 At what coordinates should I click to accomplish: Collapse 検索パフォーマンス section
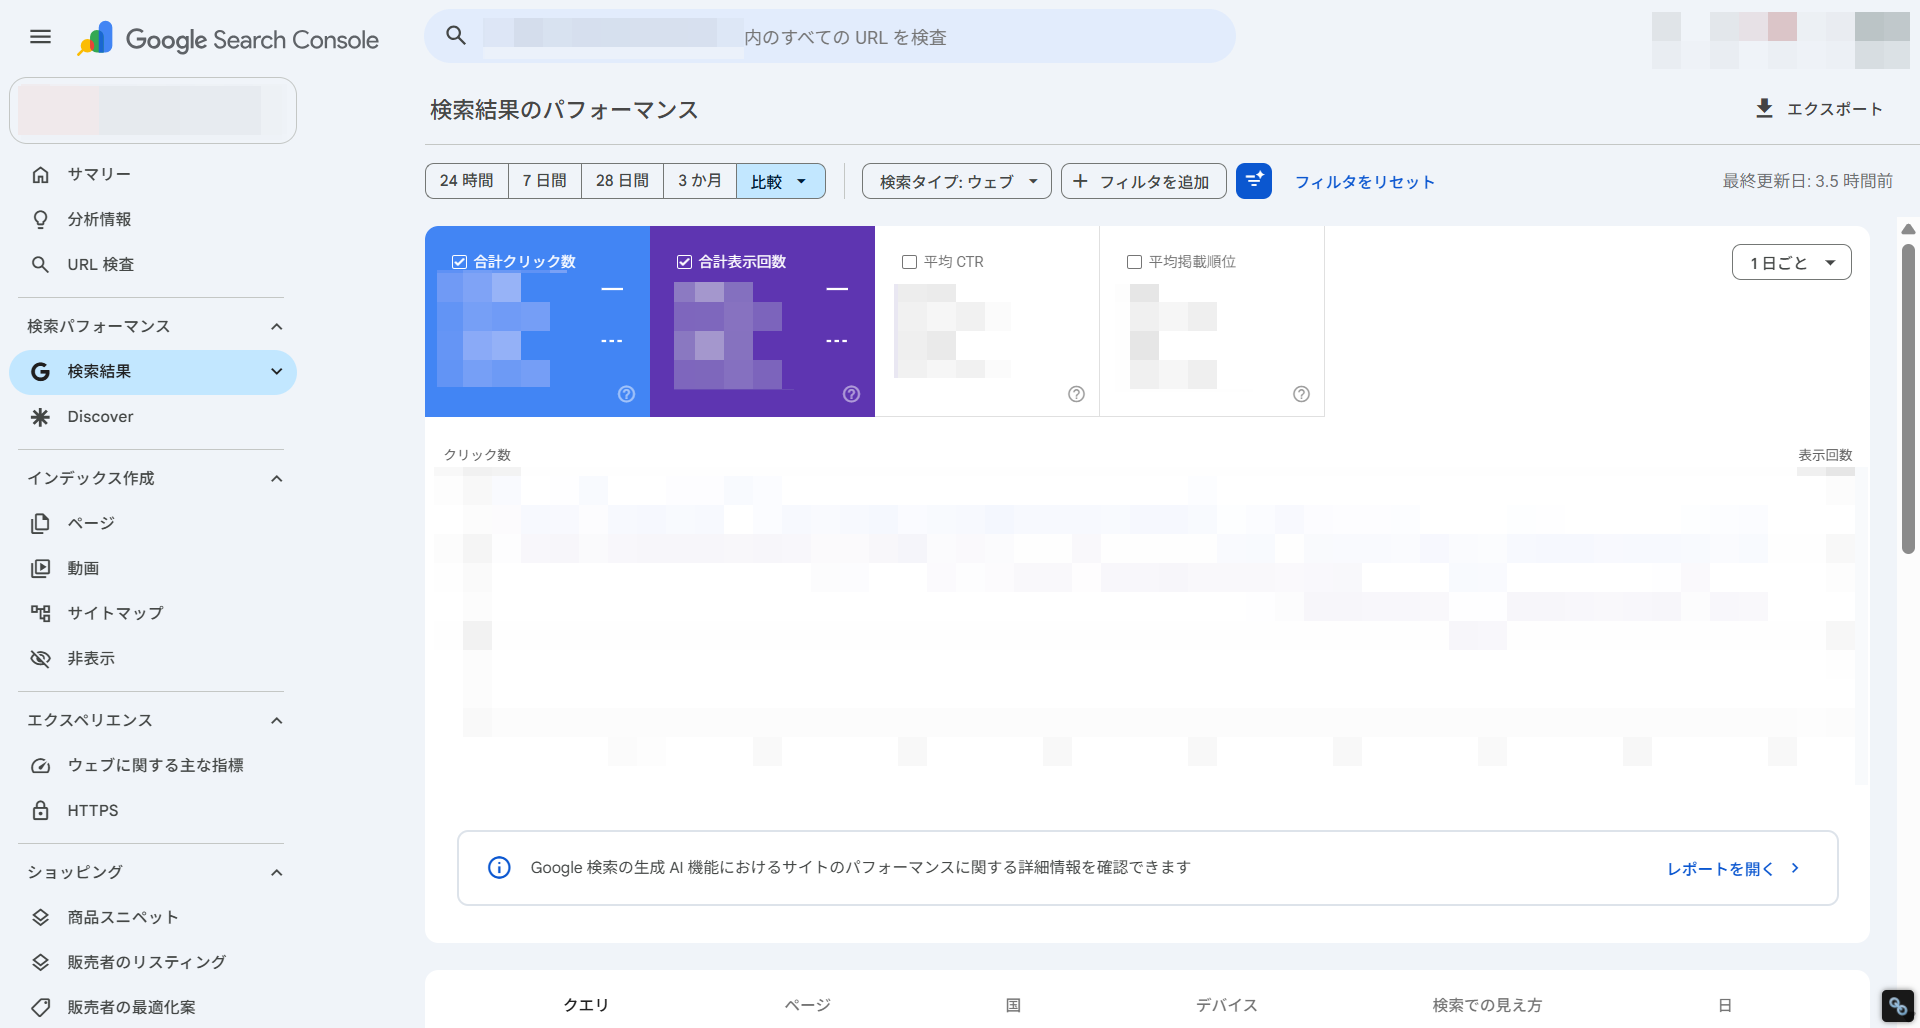tap(277, 327)
